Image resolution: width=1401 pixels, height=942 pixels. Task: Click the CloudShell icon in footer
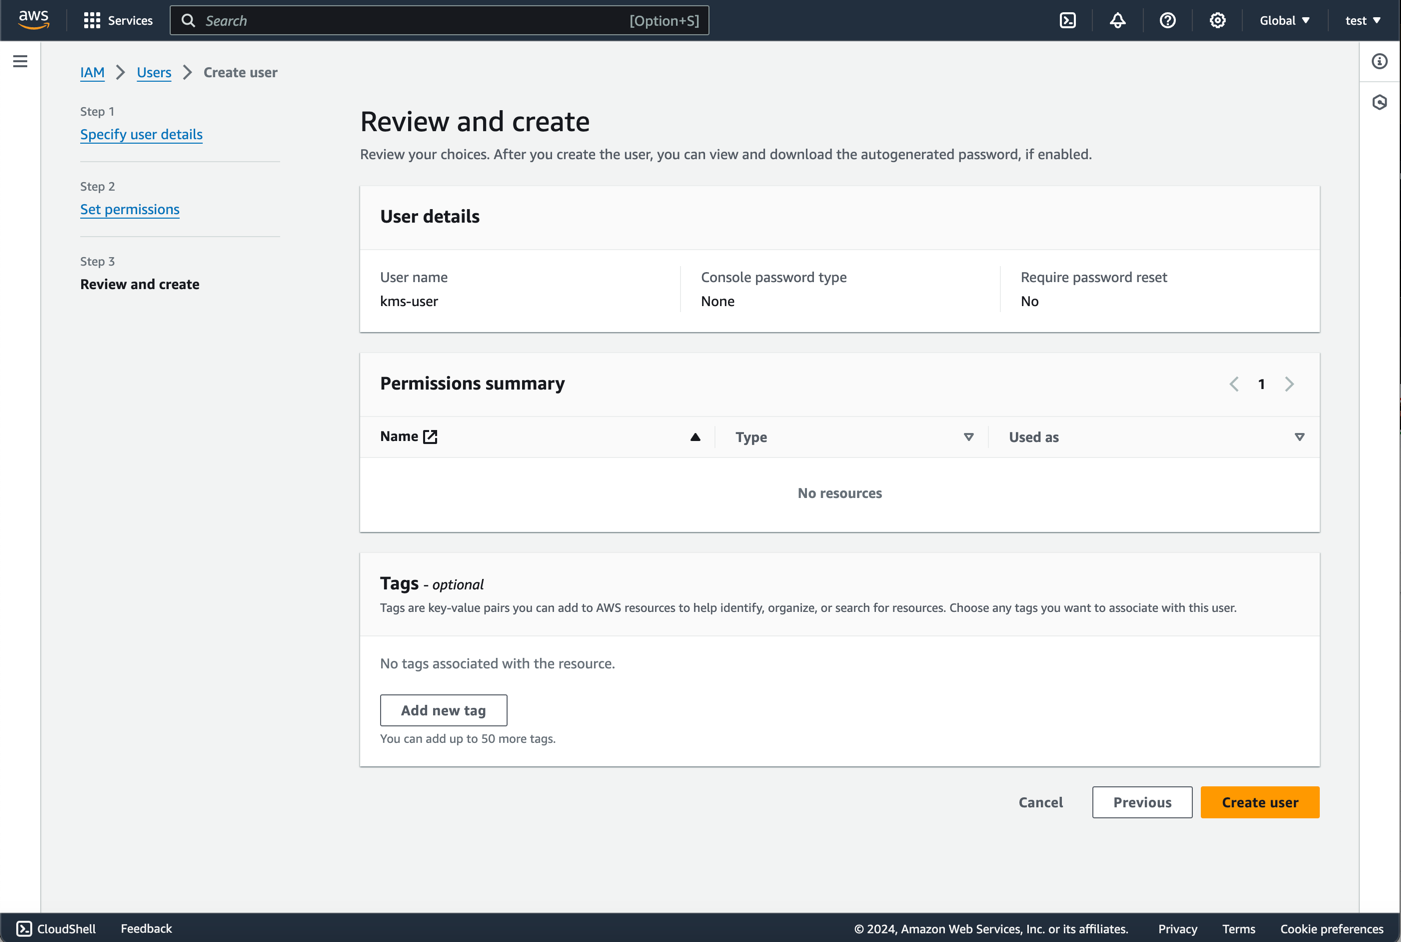click(24, 929)
